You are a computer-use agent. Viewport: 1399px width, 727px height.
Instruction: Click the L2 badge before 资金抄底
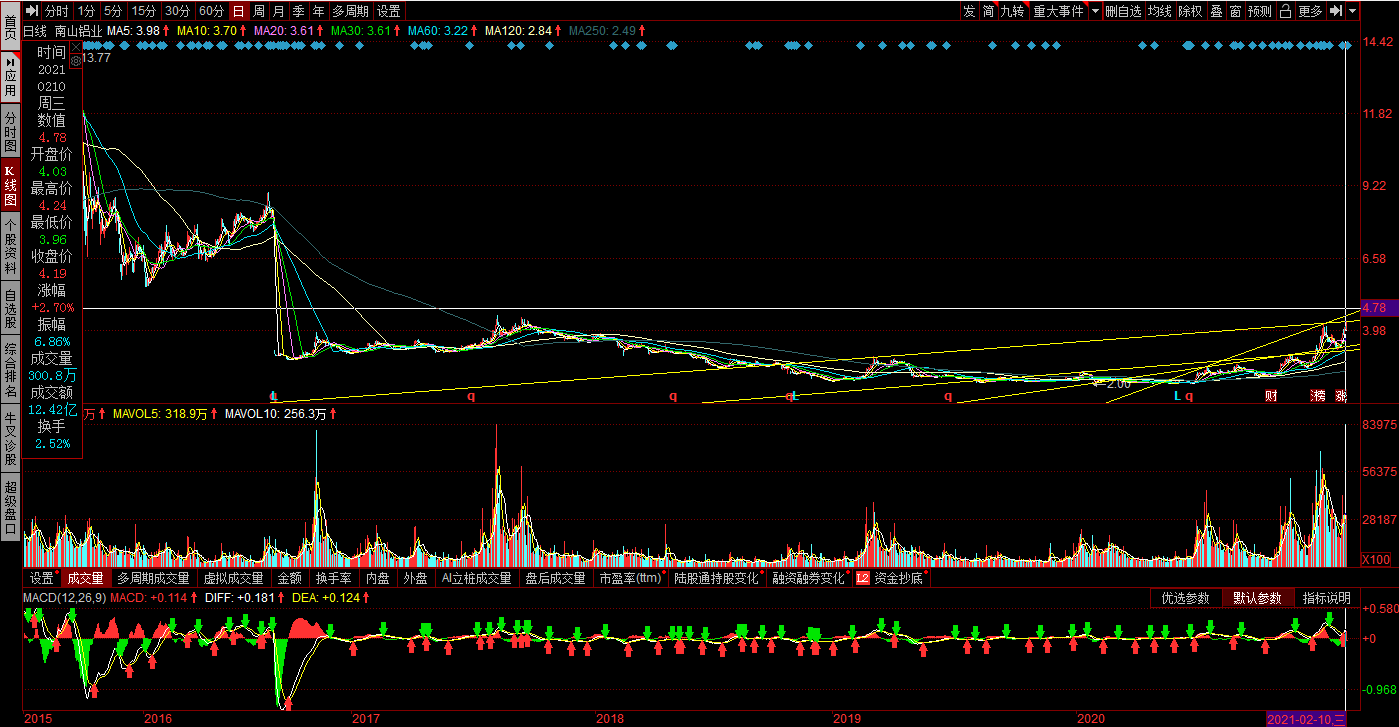(862, 578)
